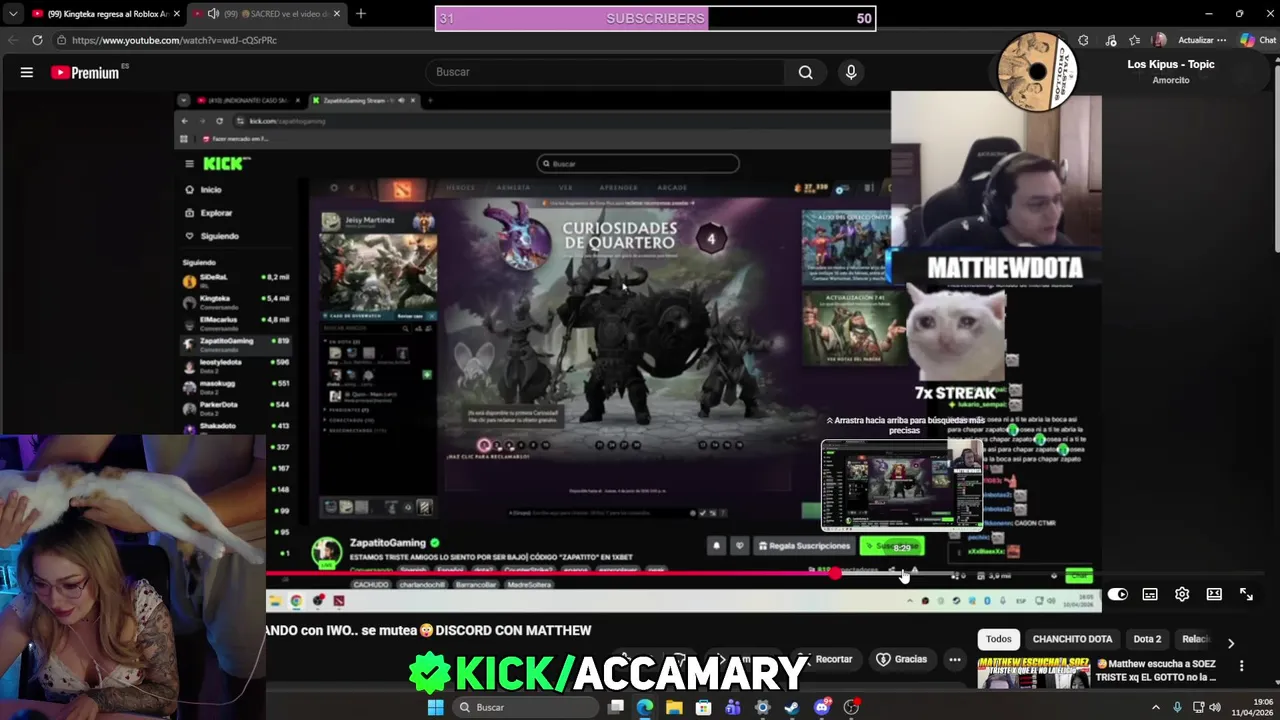The width and height of the screenshot is (1280, 720).
Task: Go back with the browser back arrow
Action: (13, 40)
